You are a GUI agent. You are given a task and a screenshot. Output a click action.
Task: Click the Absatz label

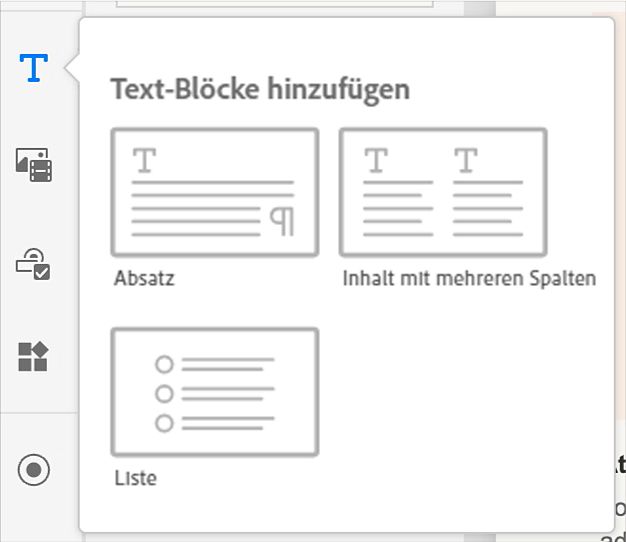[145, 278]
